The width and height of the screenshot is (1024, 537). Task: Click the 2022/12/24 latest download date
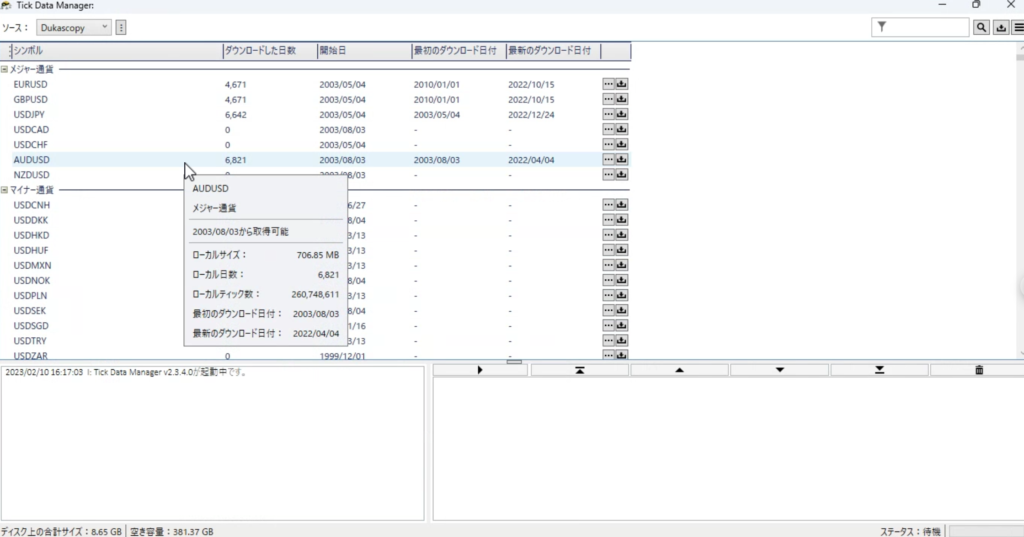point(531,114)
